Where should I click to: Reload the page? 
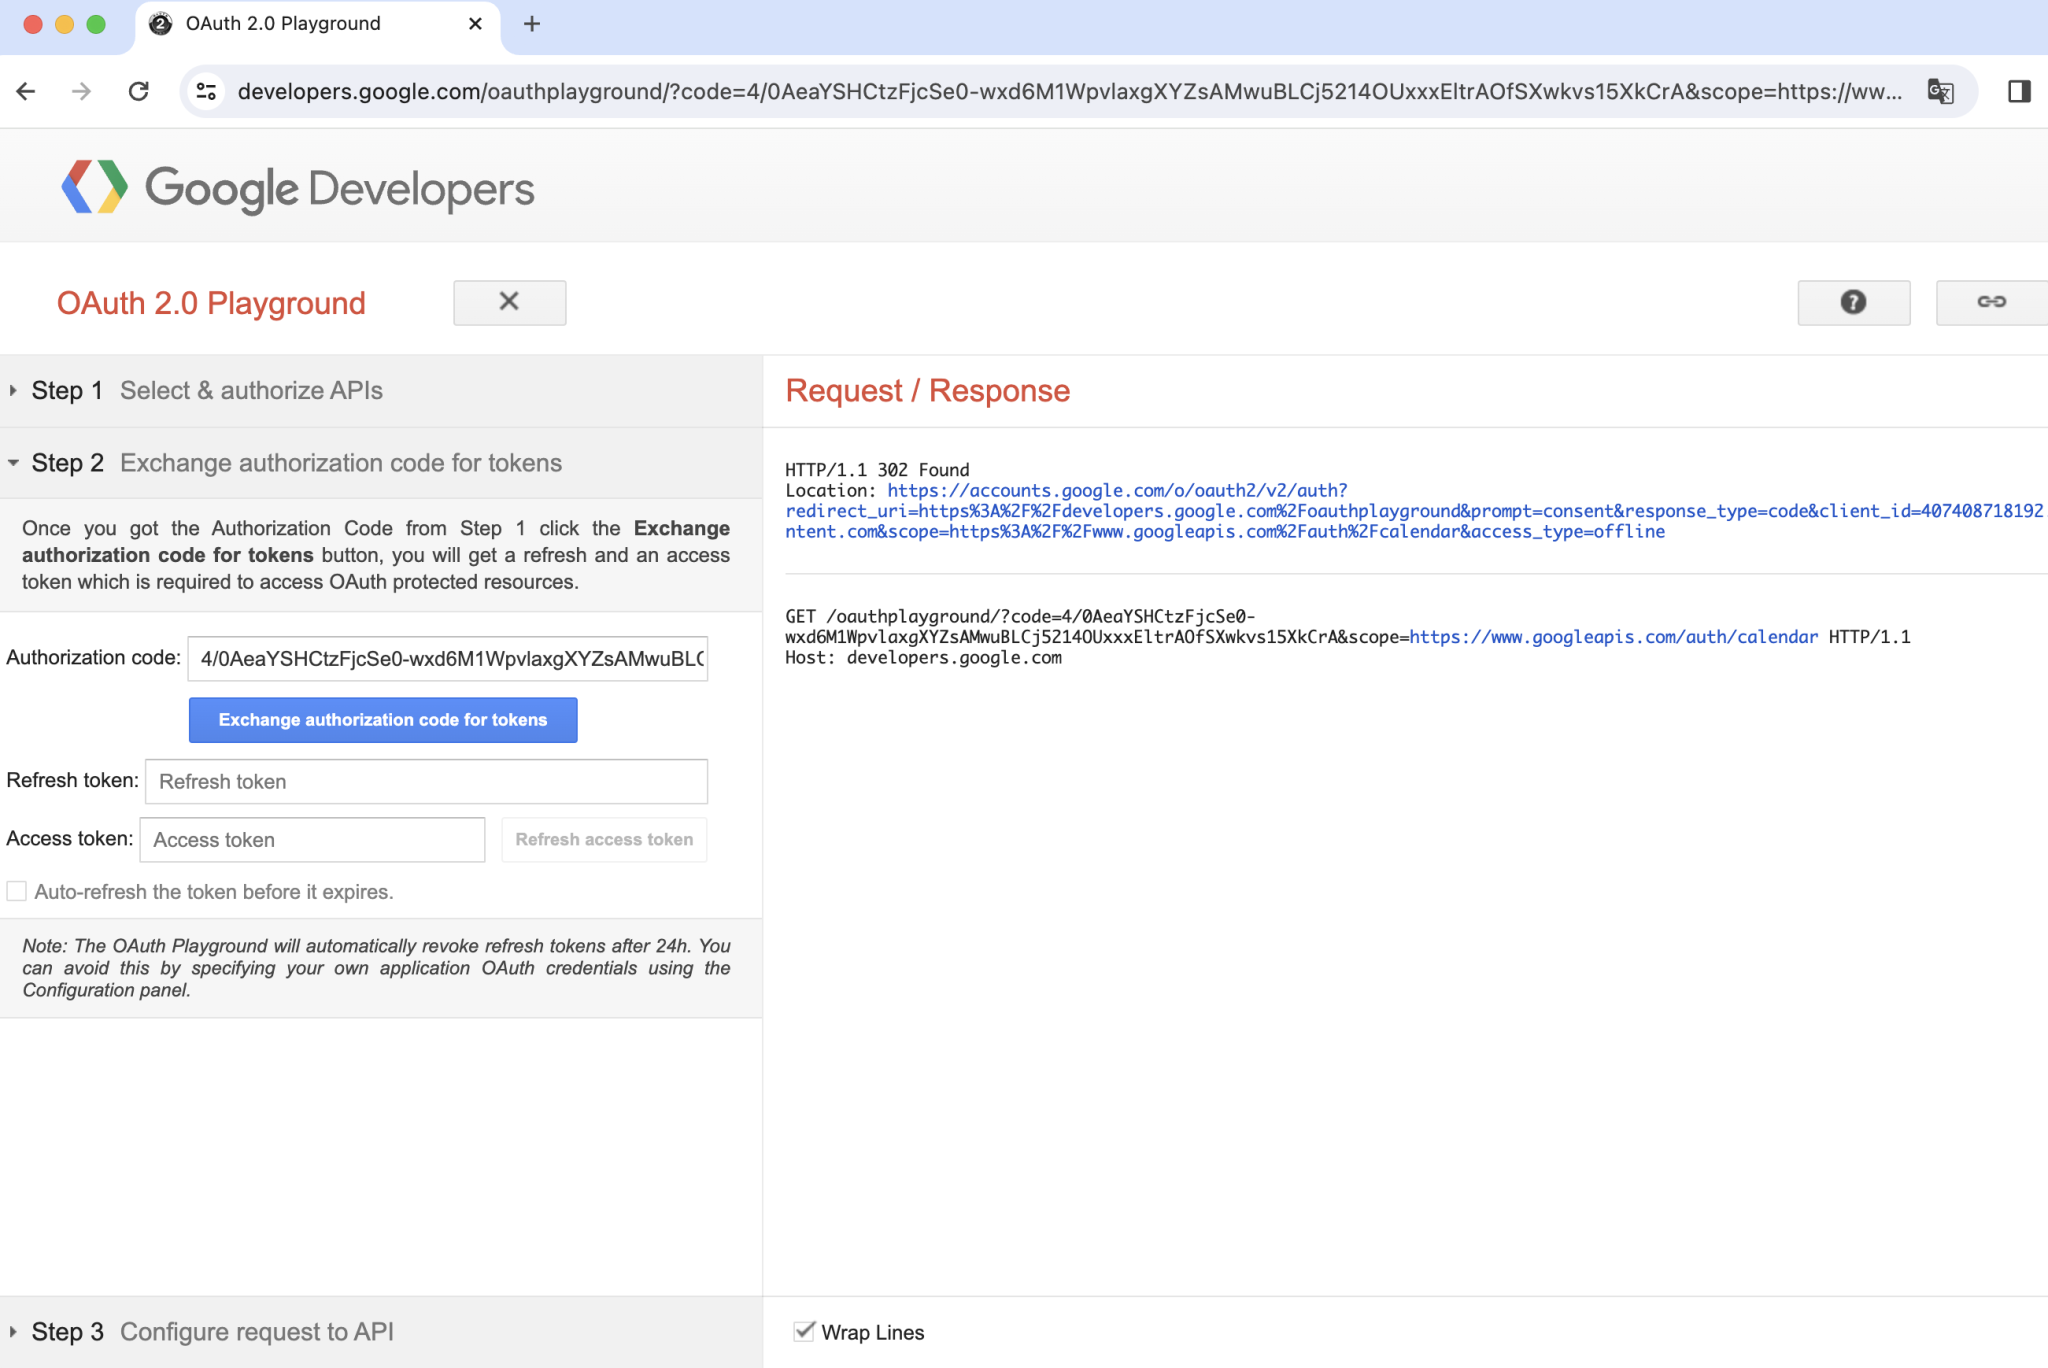(x=139, y=91)
